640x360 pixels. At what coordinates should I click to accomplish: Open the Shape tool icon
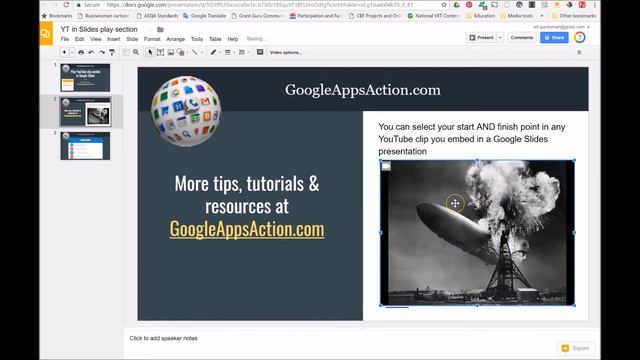pos(180,52)
